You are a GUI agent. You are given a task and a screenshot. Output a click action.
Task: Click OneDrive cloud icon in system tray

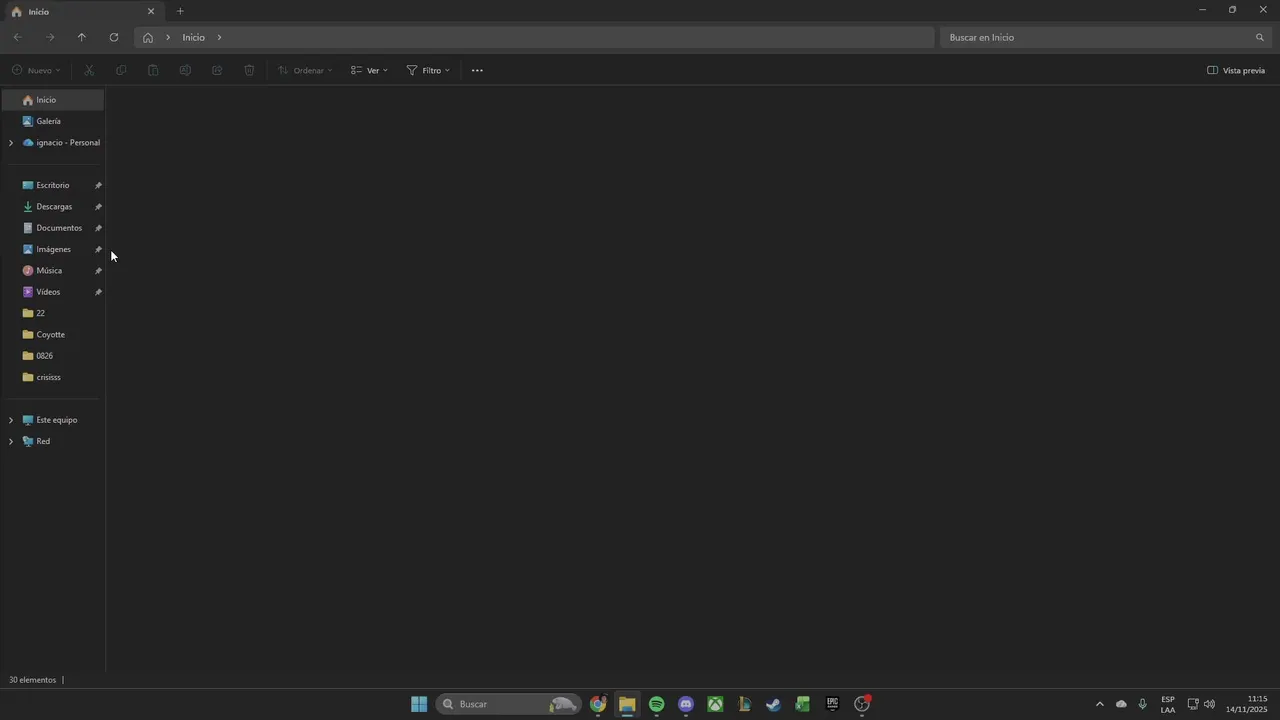coord(1121,704)
